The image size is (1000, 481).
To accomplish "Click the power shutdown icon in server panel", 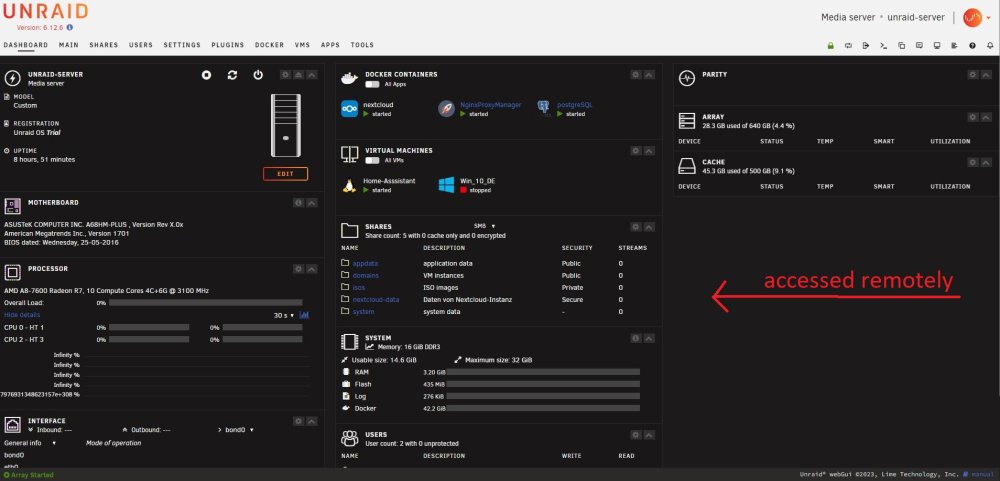I will point(258,75).
